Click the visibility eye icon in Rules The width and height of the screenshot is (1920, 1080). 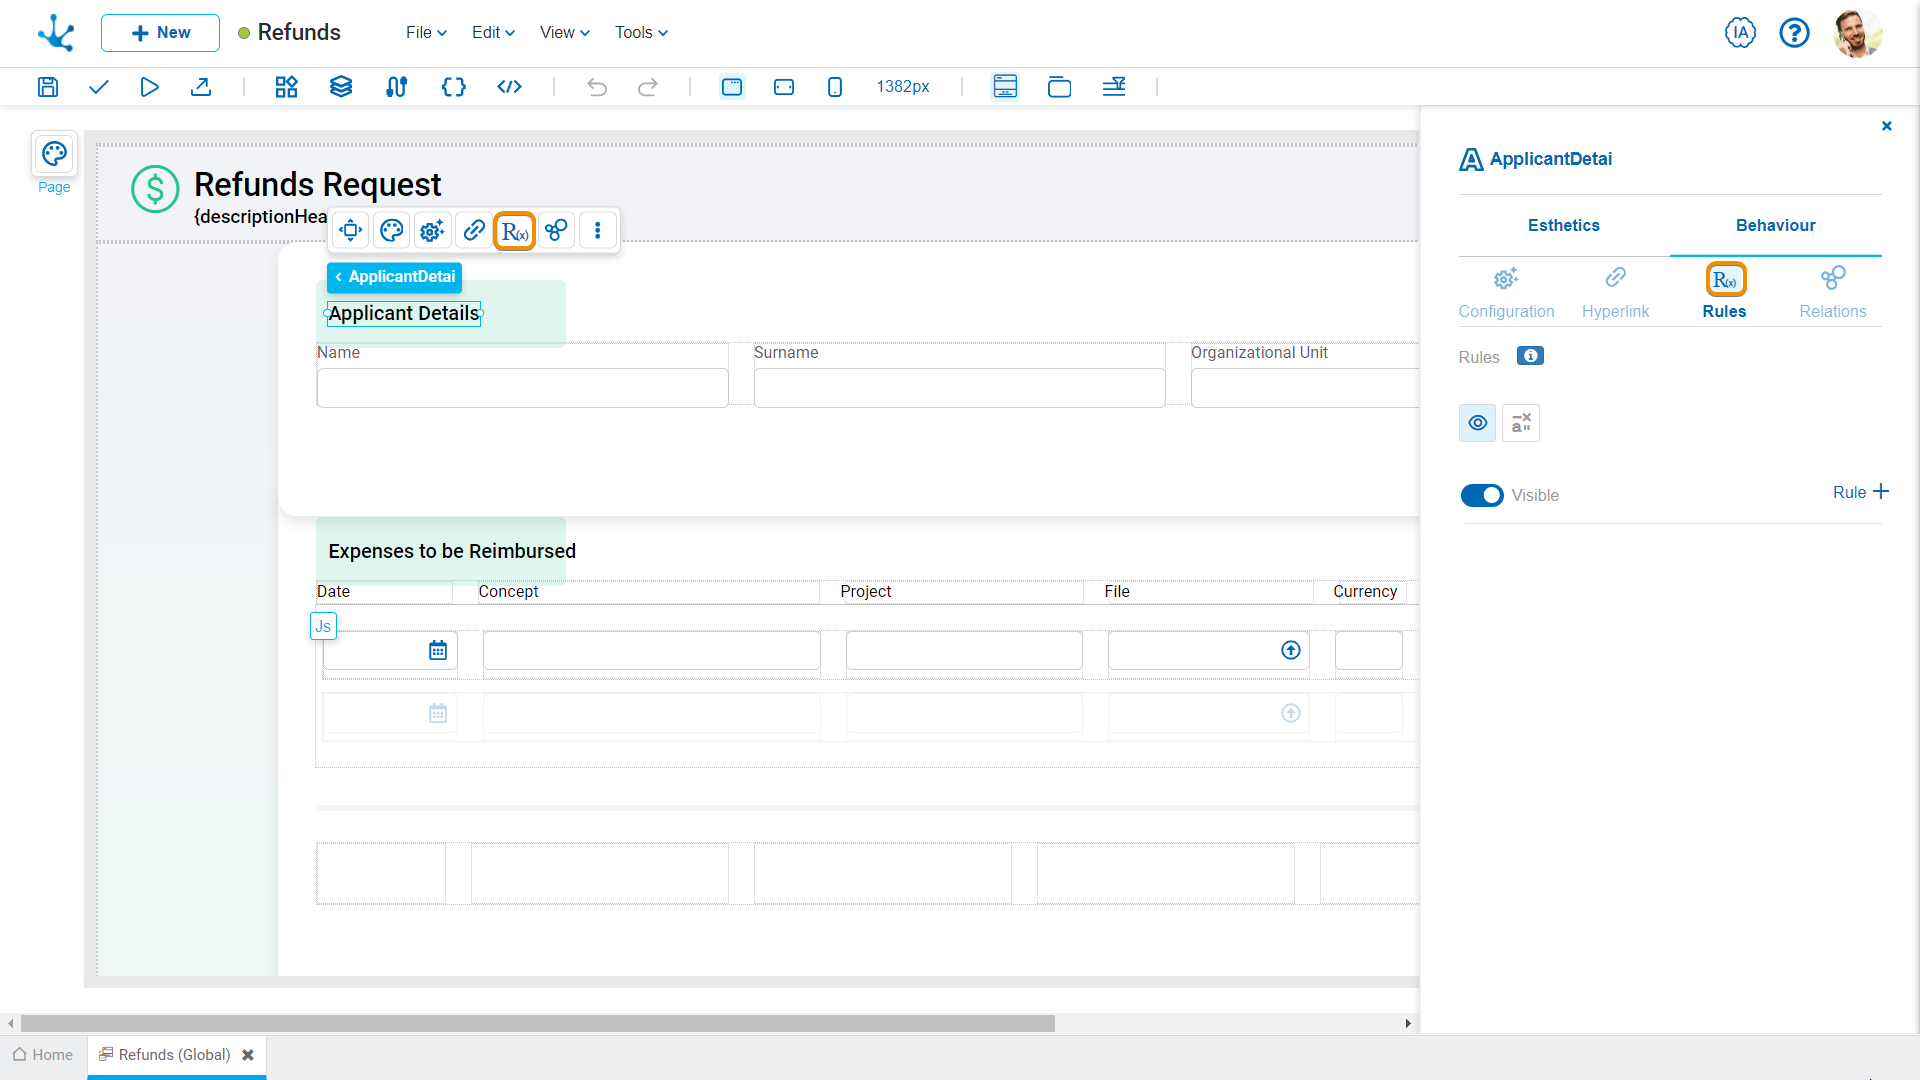pyautogui.click(x=1477, y=423)
